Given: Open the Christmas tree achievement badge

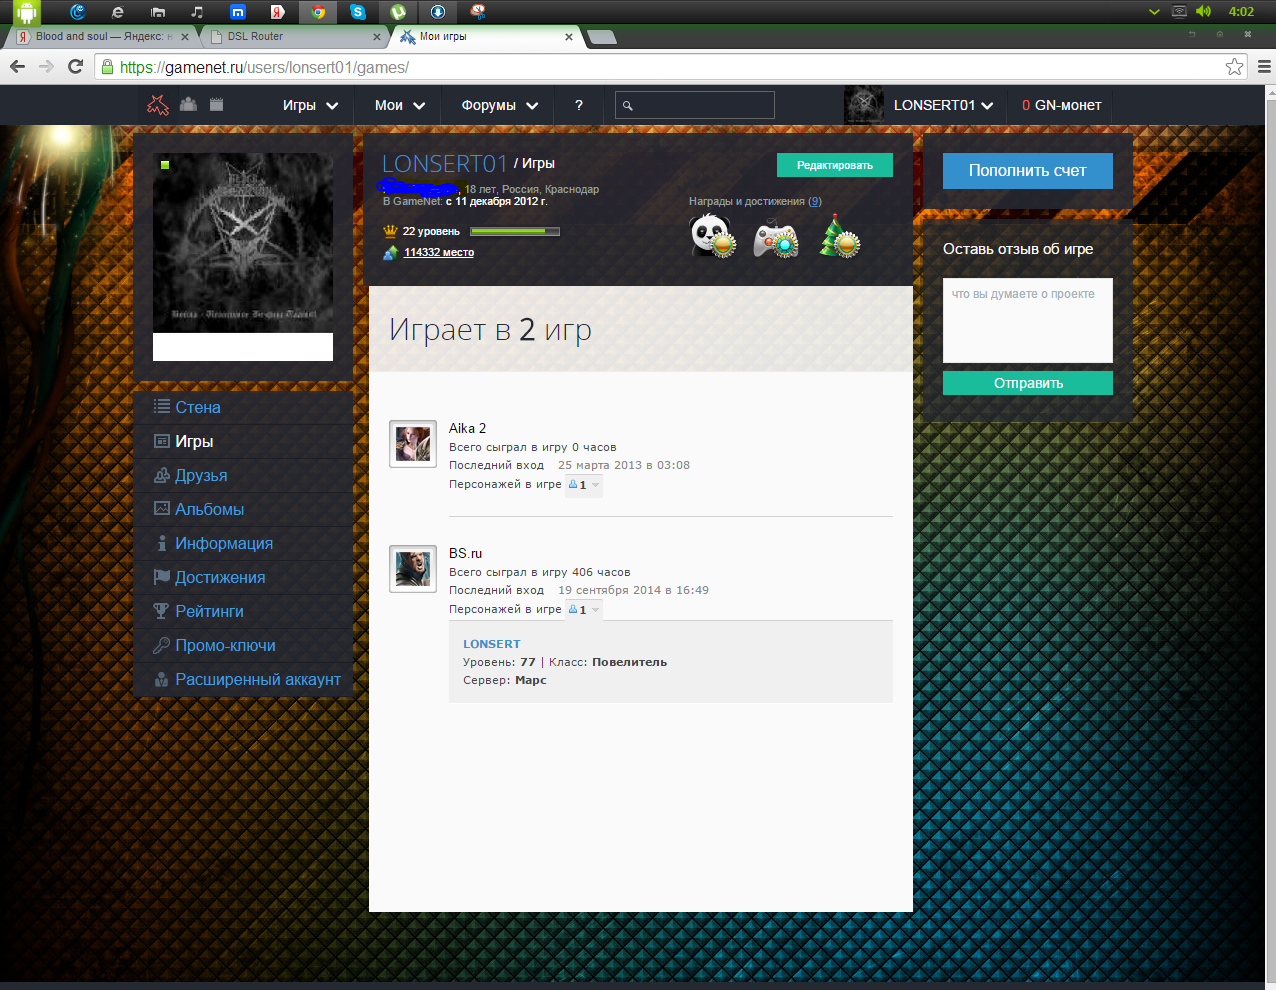Looking at the screenshot, I should point(840,236).
